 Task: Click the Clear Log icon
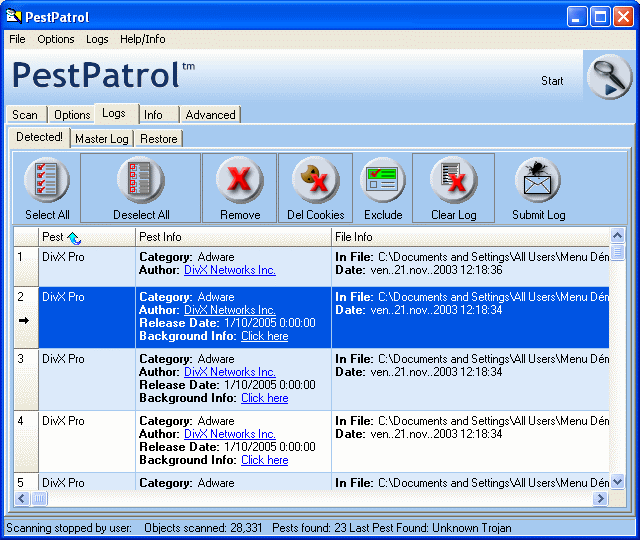coord(453,180)
